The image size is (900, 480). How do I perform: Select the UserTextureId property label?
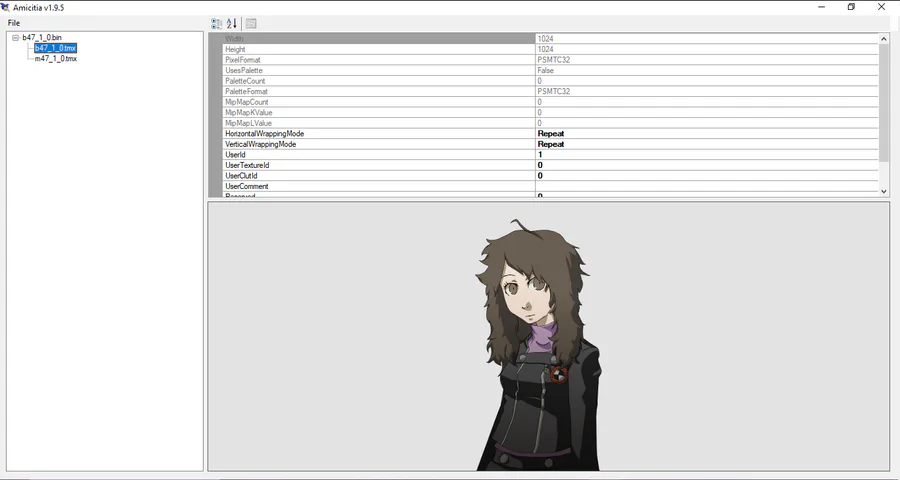pos(247,165)
